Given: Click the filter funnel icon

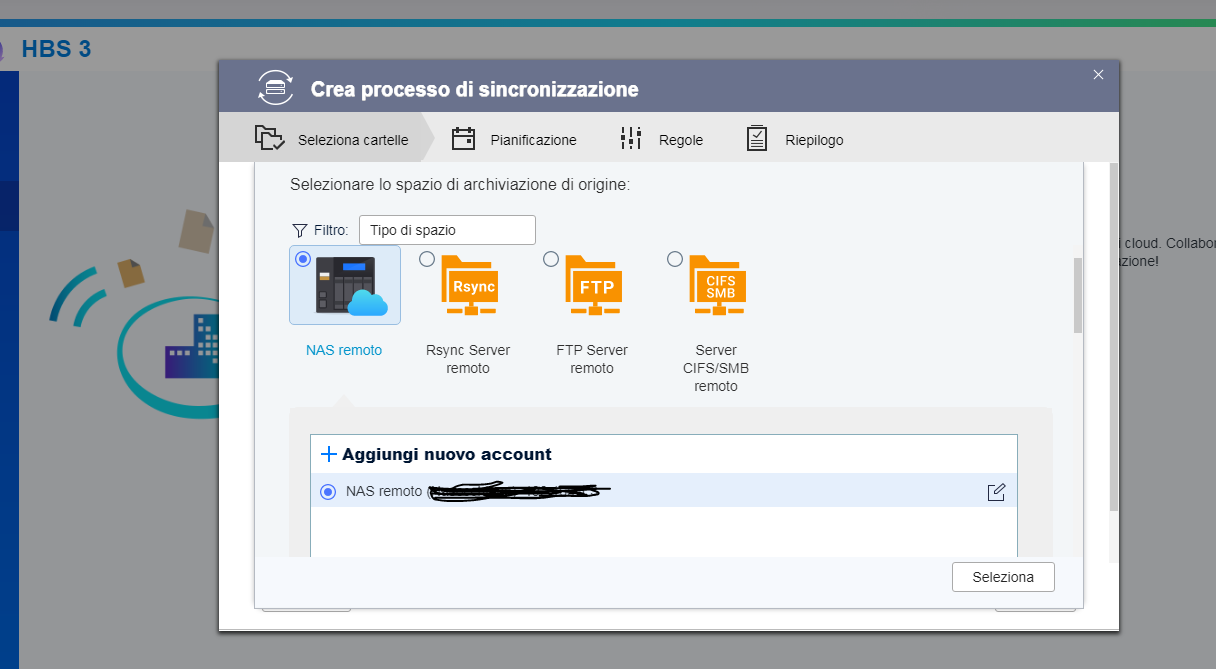Looking at the screenshot, I should pyautogui.click(x=299, y=230).
